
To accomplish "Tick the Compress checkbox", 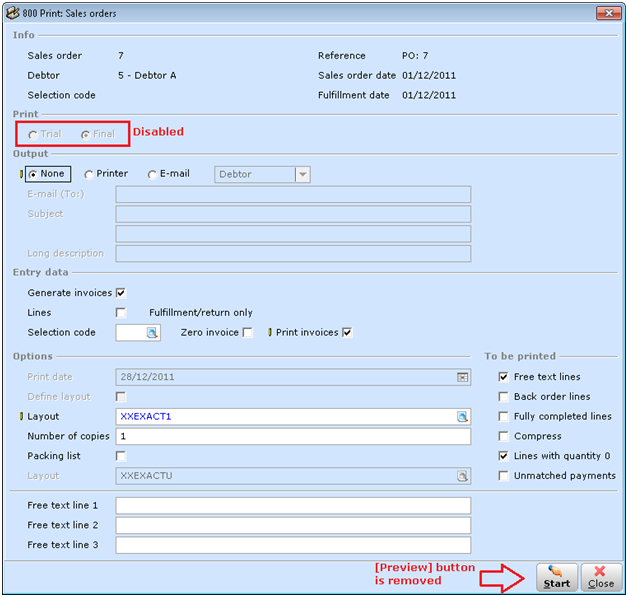I will pyautogui.click(x=503, y=436).
